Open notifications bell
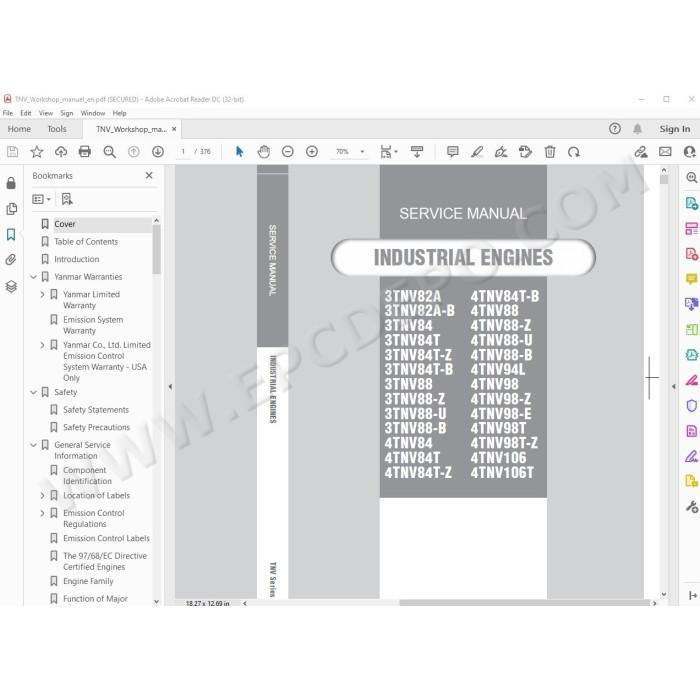Viewport: 700px width, 700px height. (638, 129)
